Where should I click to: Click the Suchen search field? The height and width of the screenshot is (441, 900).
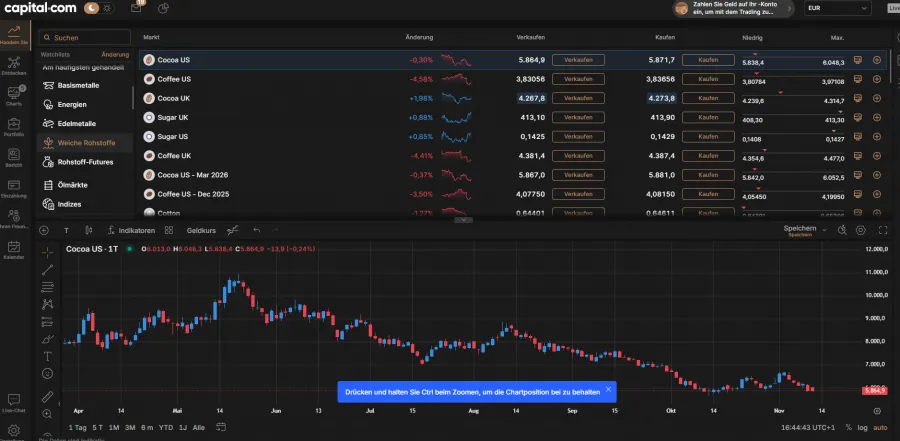[x=84, y=37]
